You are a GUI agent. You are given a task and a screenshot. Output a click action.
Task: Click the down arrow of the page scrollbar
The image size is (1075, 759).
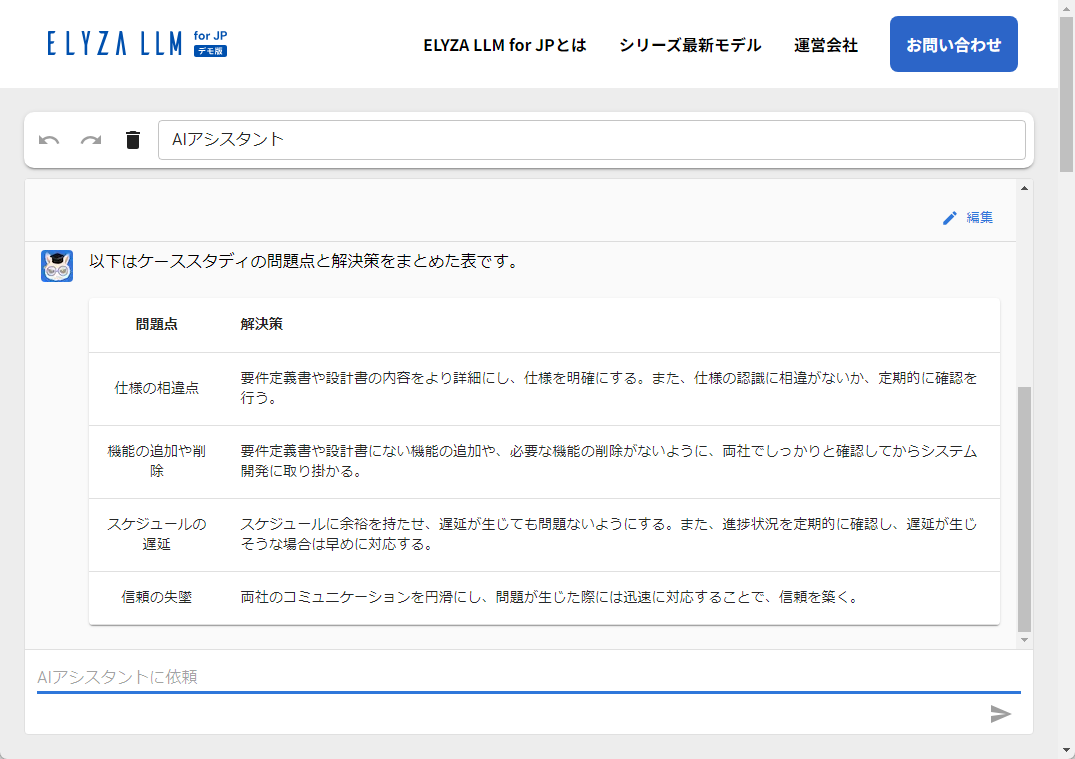1067,751
